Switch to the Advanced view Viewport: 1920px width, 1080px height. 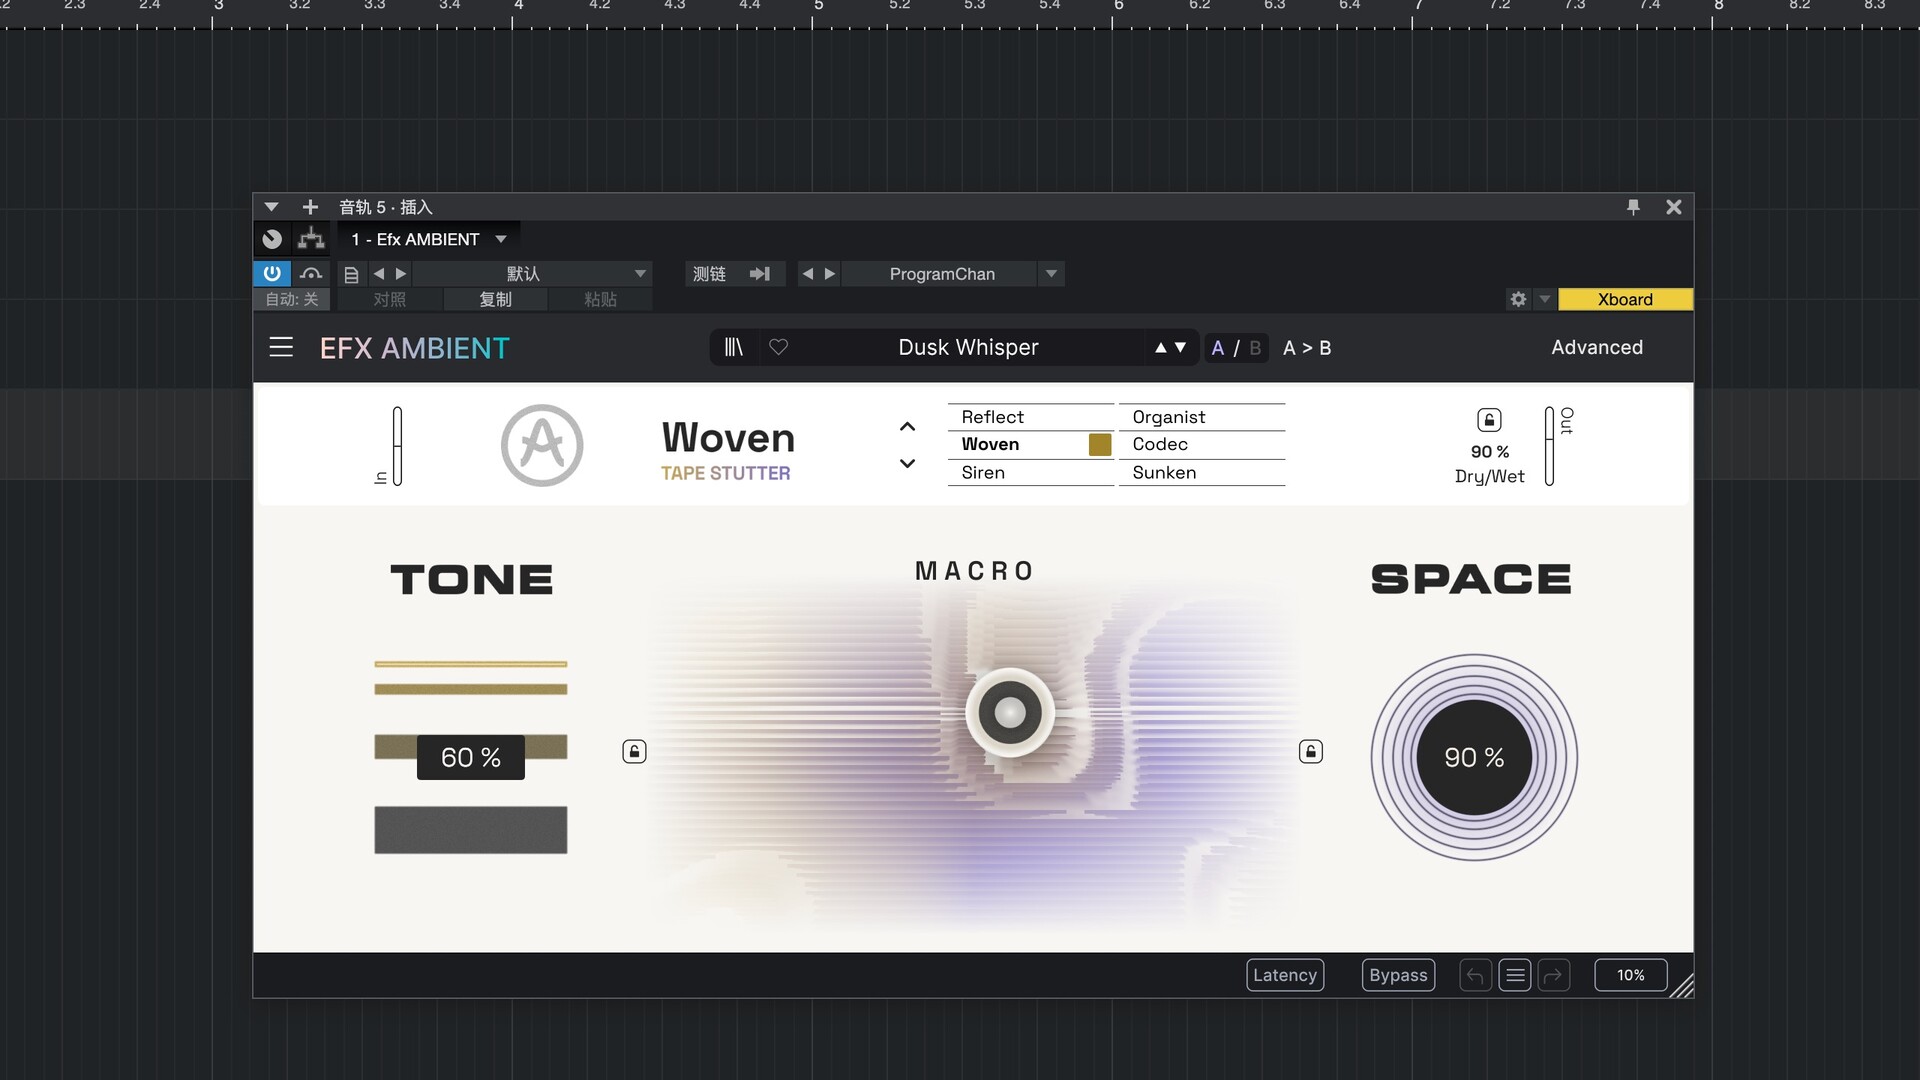1597,347
